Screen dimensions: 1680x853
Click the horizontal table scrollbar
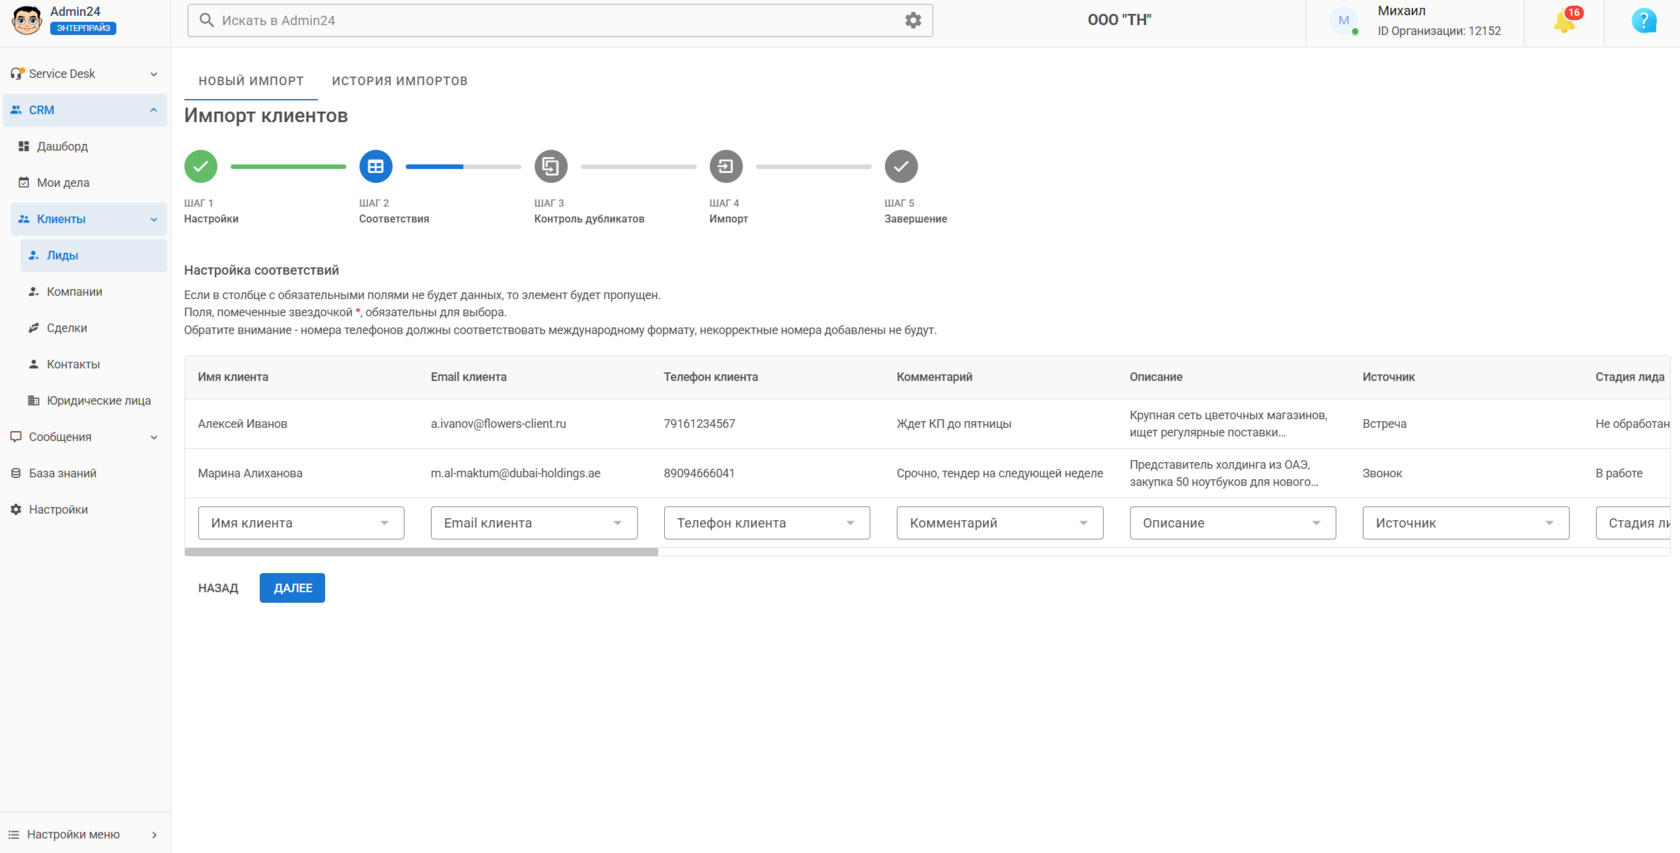[x=421, y=552]
